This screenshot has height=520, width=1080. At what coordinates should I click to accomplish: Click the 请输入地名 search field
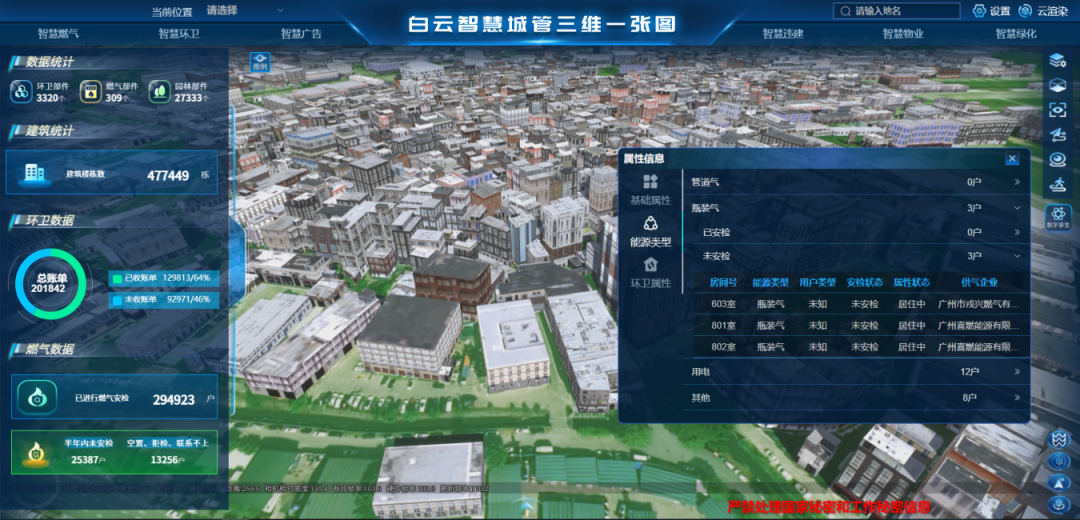coord(900,11)
